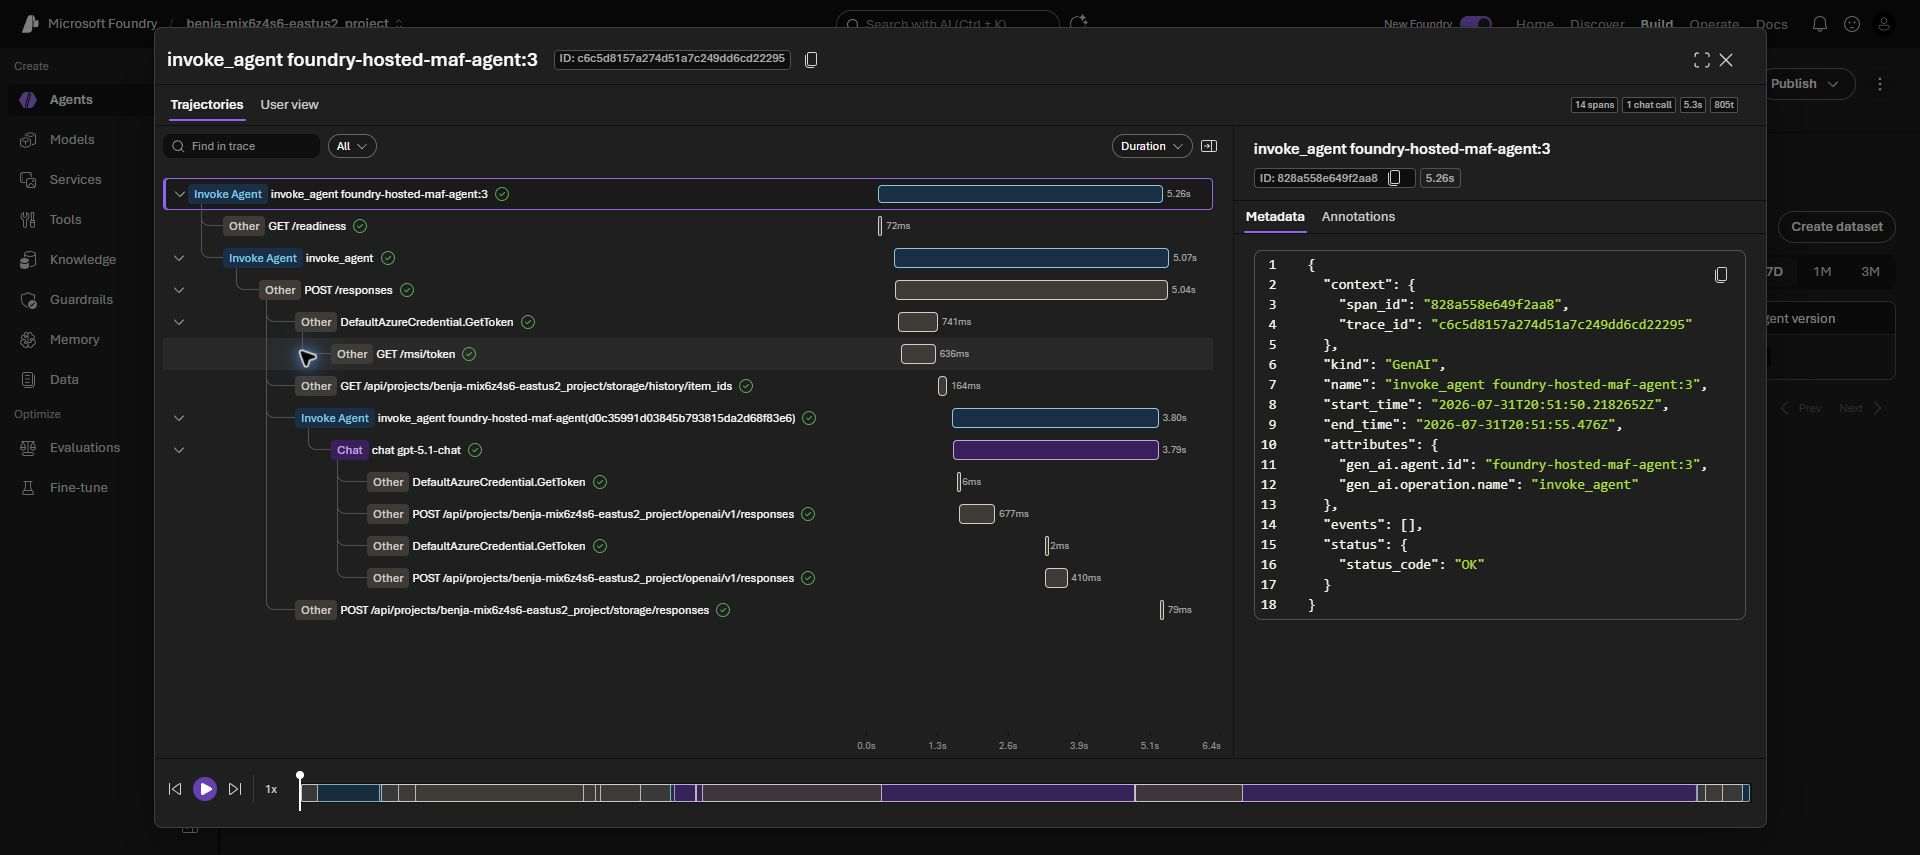The width and height of the screenshot is (1920, 855).
Task: Open Evaluations in the sidebar
Action: (84, 448)
